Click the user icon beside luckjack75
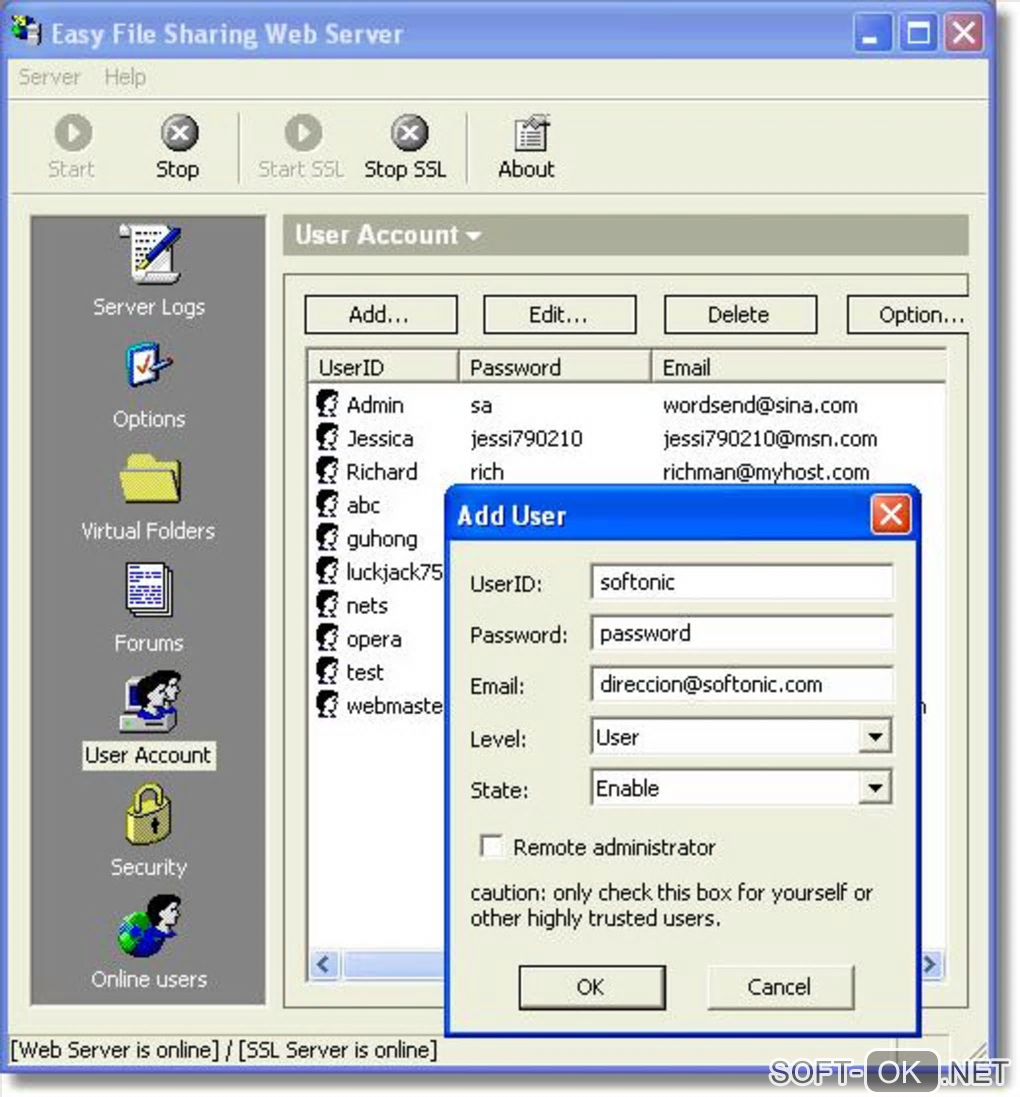Image resolution: width=1020 pixels, height=1097 pixels. click(x=327, y=571)
